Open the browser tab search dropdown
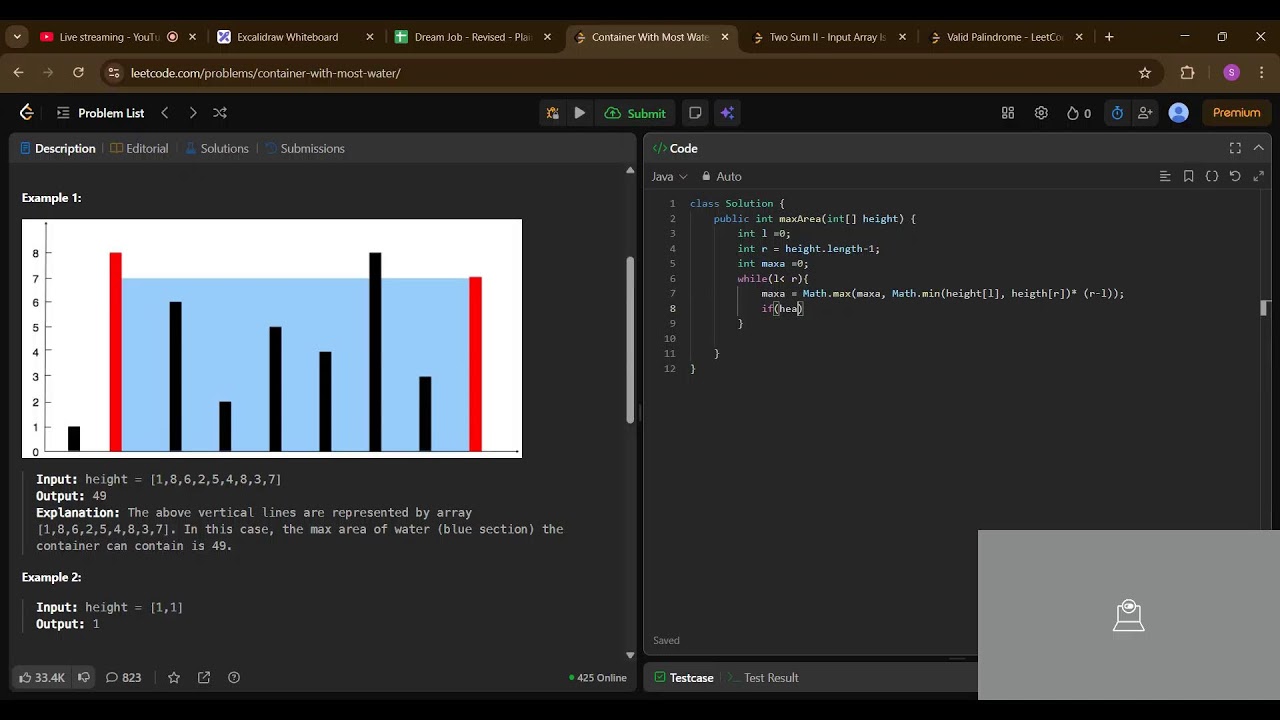This screenshot has height=720, width=1280. click(x=17, y=37)
